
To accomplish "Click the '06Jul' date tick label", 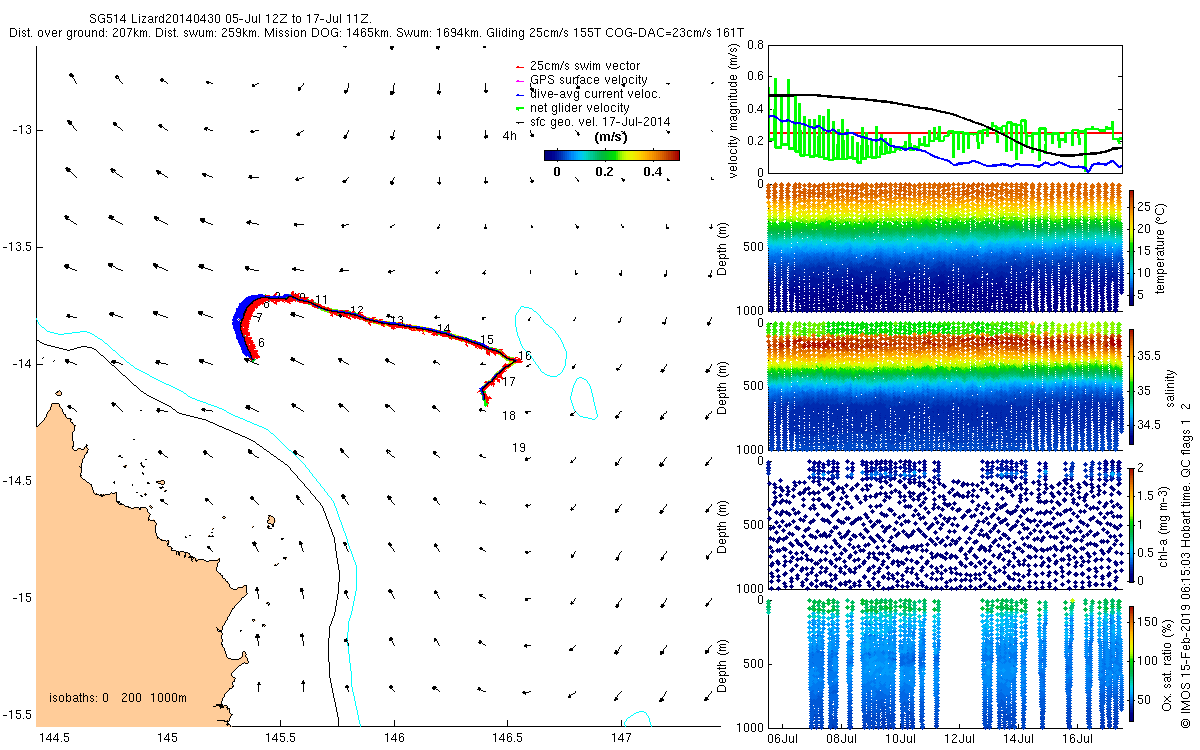I will click(x=783, y=739).
